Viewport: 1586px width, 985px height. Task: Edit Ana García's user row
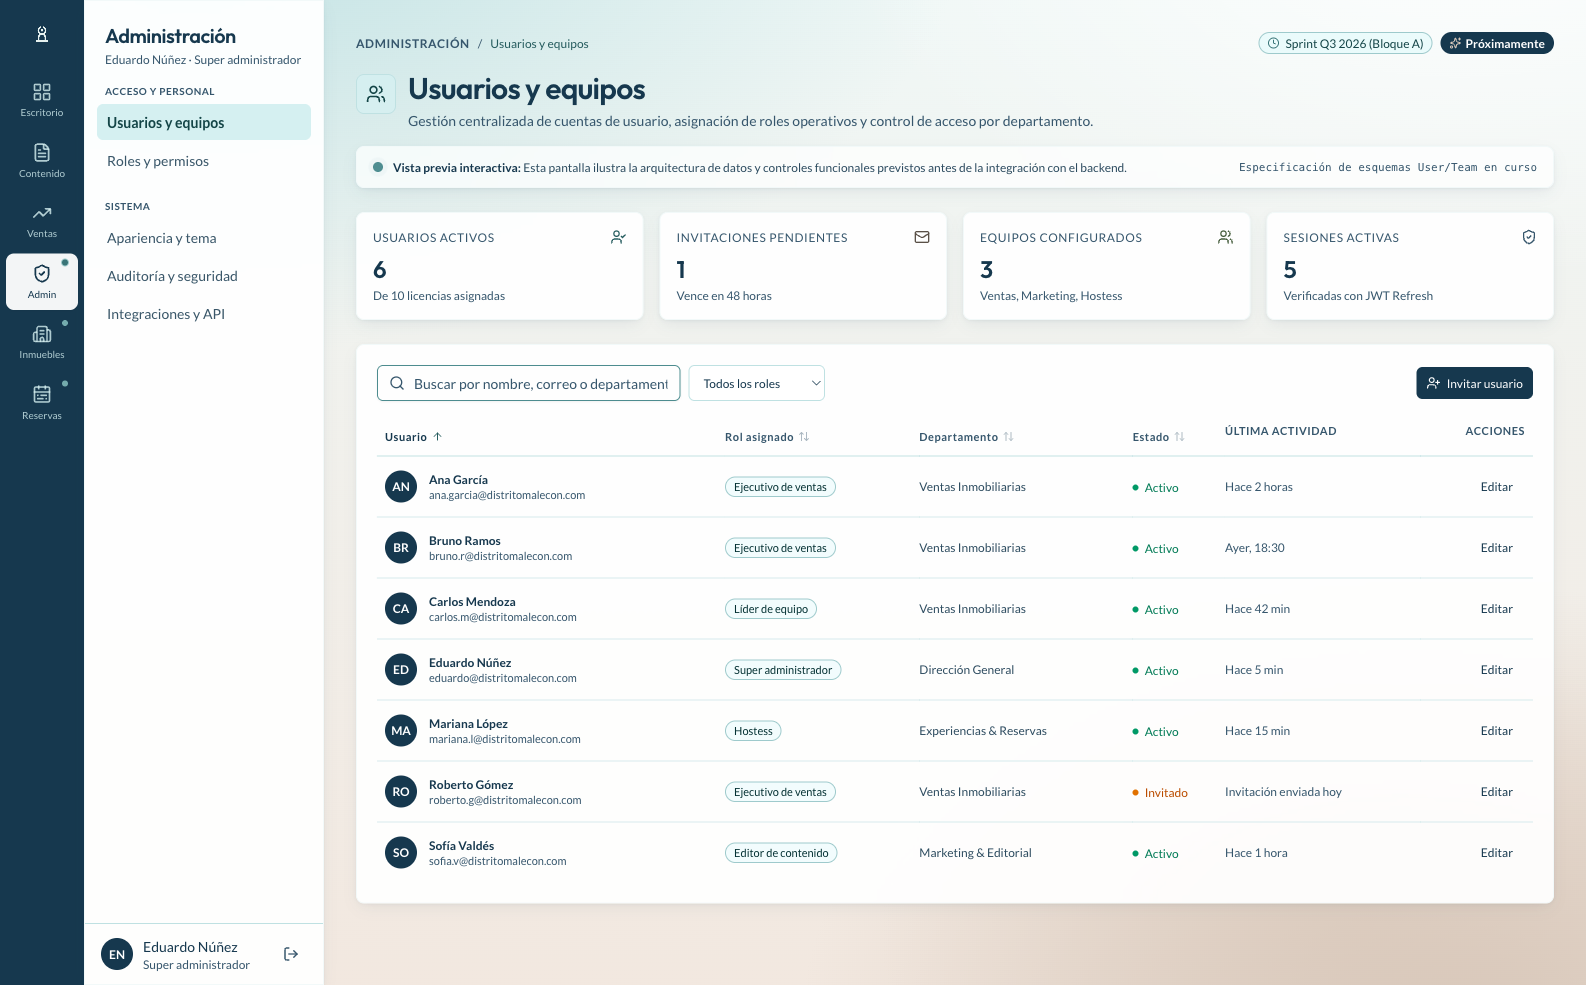1496,487
